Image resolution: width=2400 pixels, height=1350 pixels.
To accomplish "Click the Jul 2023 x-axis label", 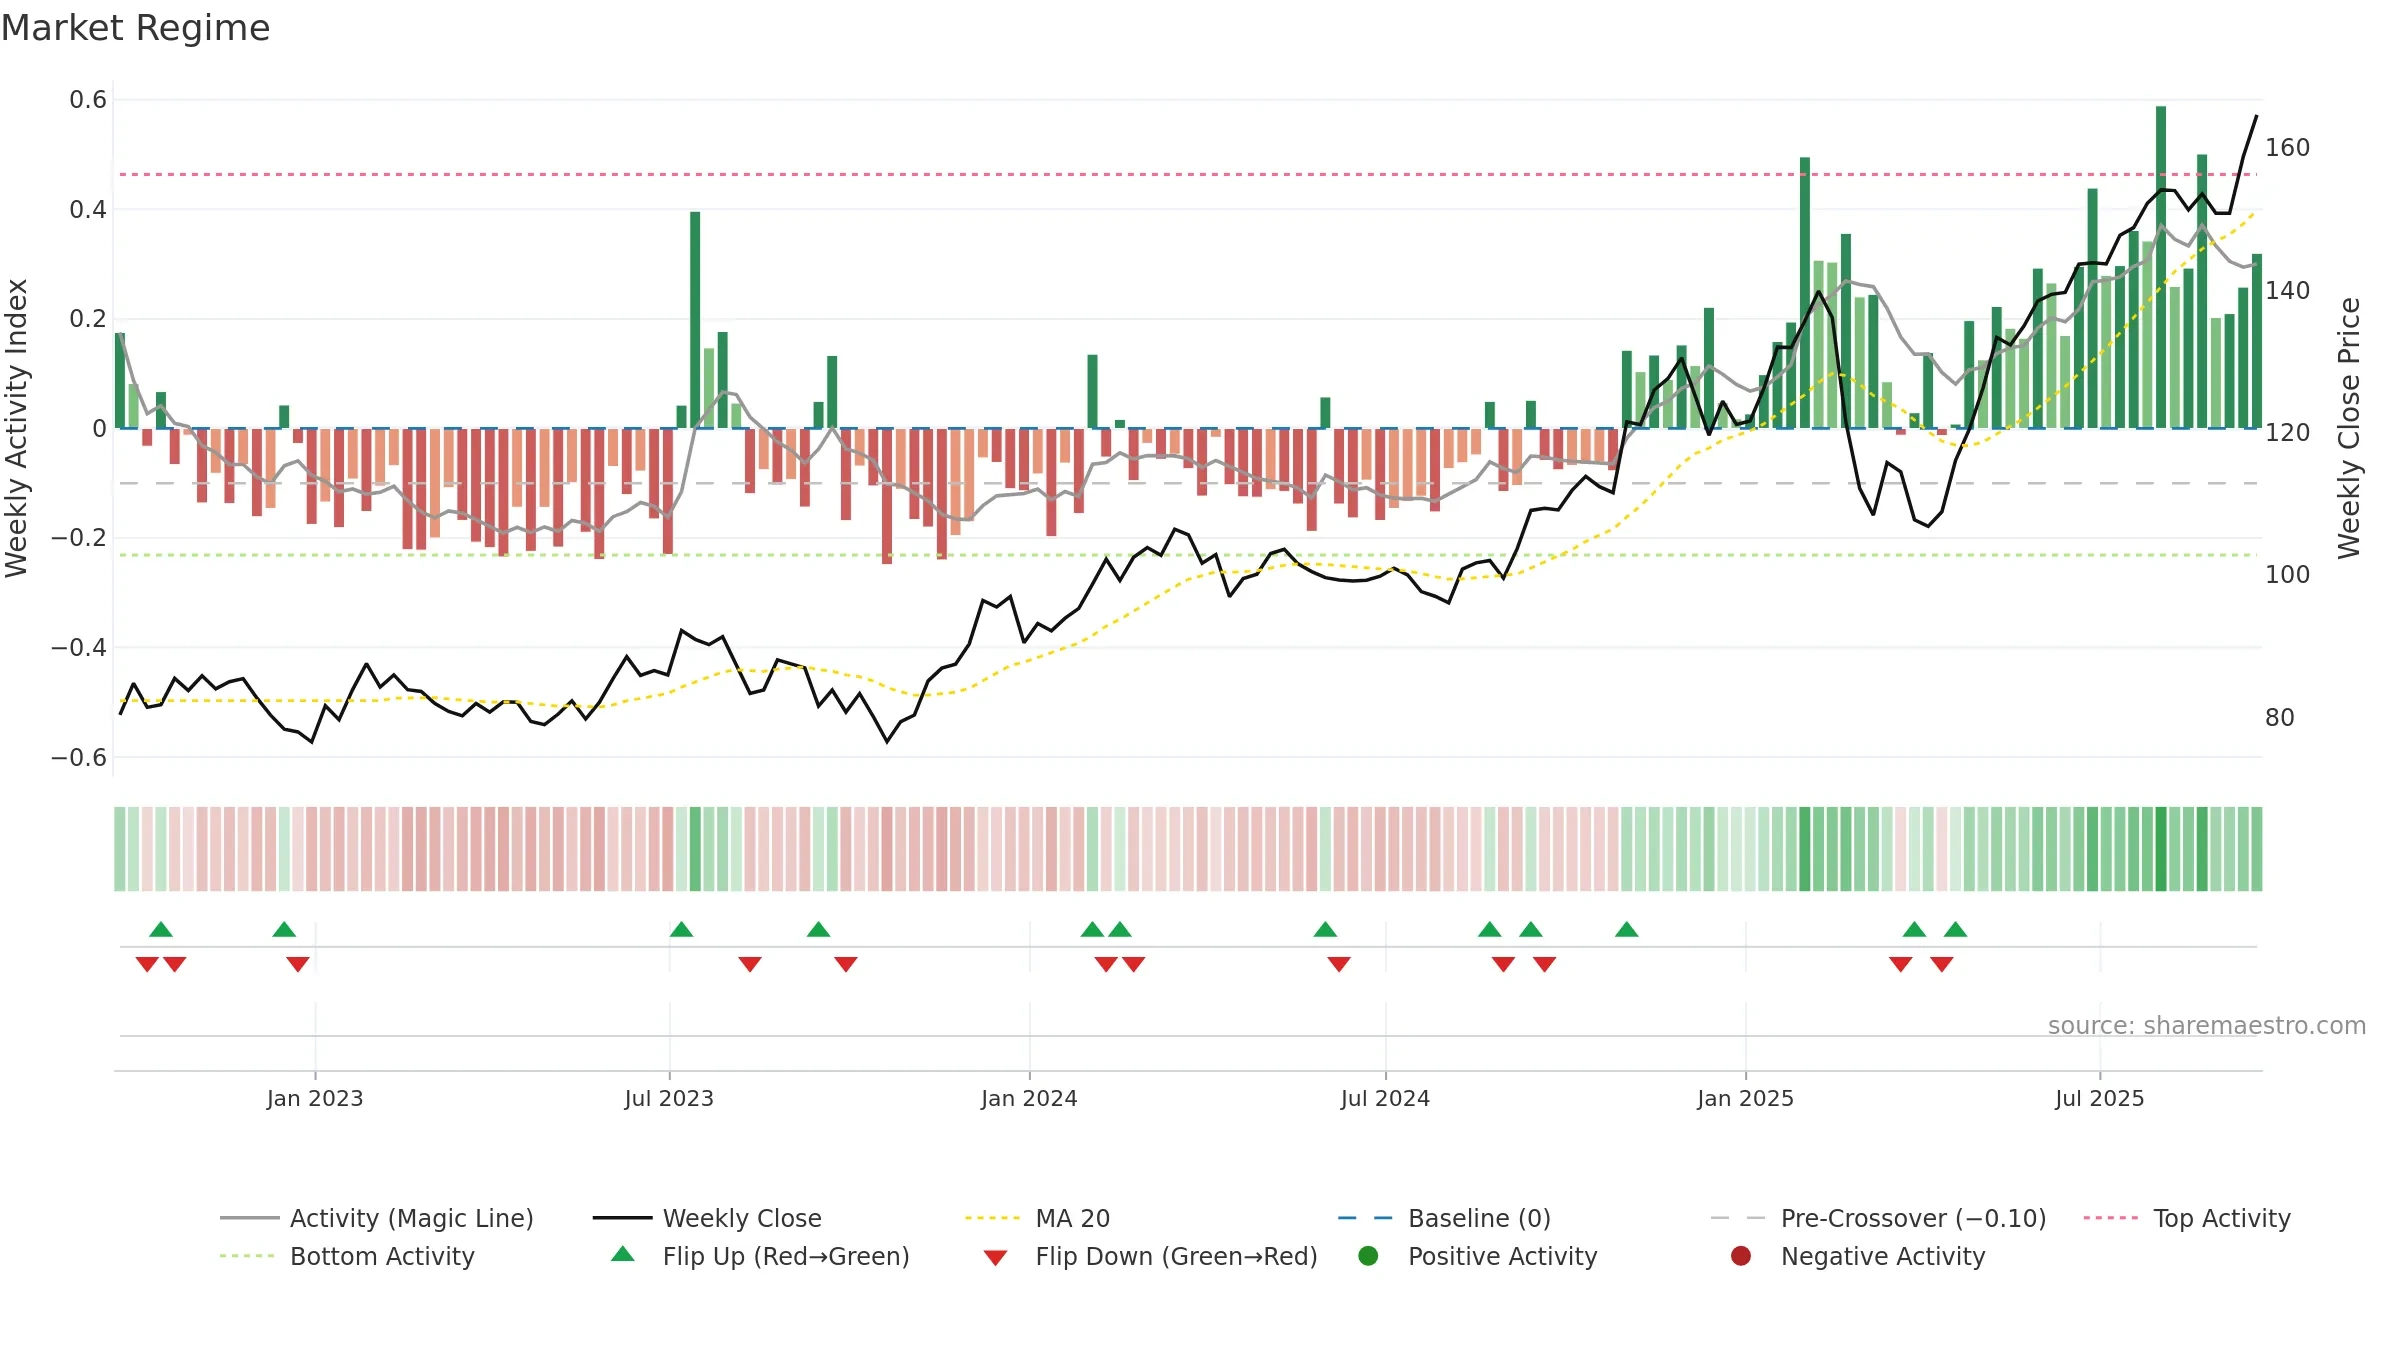I will 669,1098.
